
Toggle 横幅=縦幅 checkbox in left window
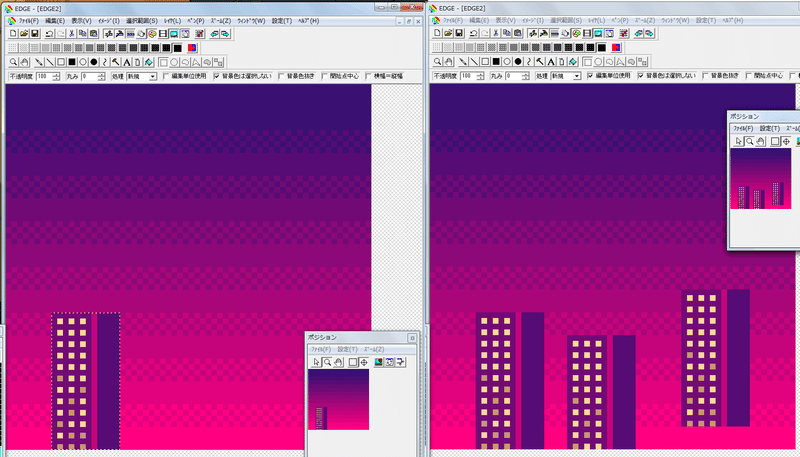(x=368, y=77)
